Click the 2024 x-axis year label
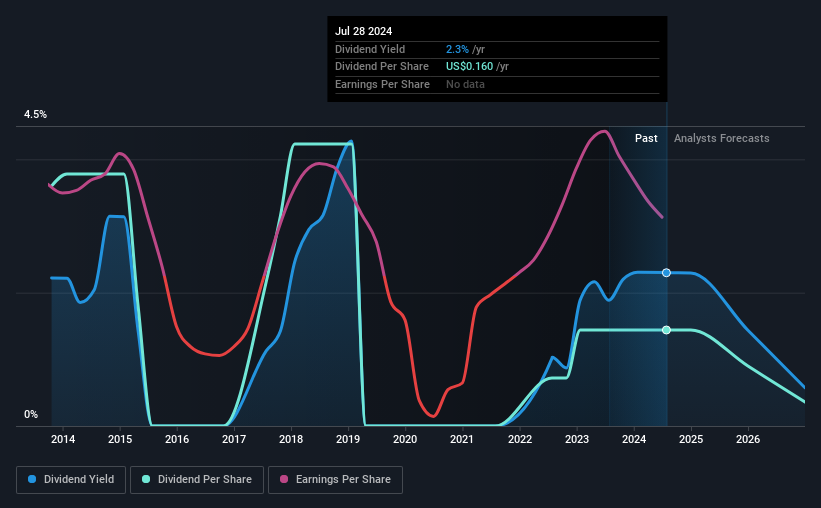This screenshot has width=821, height=508. click(x=634, y=439)
